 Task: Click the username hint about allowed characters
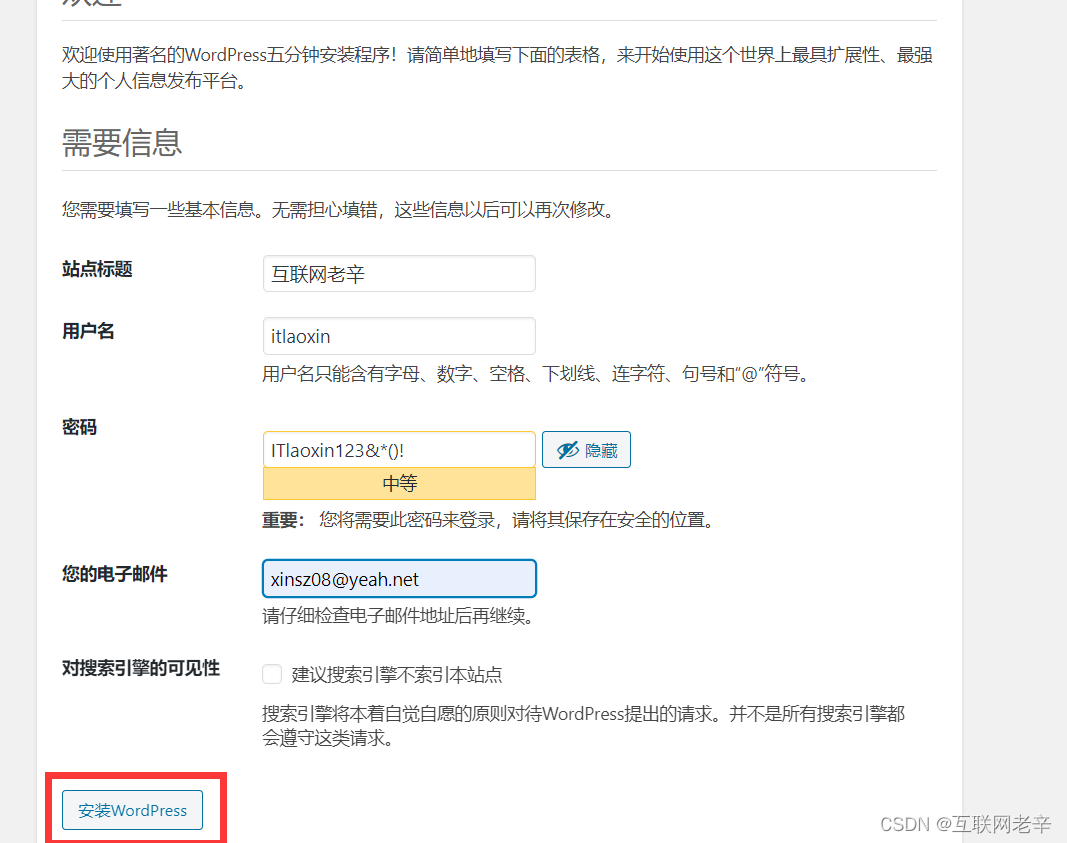tap(538, 374)
